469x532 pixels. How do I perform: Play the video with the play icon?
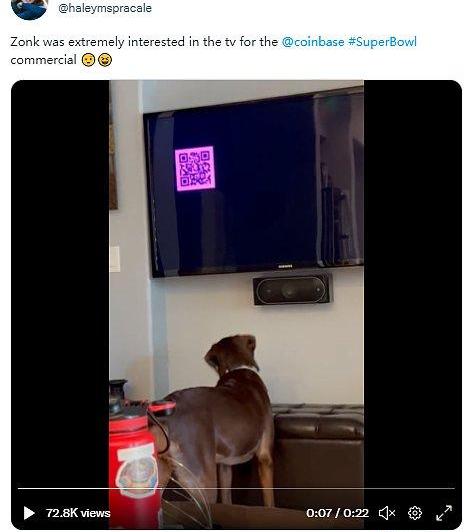coord(29,513)
